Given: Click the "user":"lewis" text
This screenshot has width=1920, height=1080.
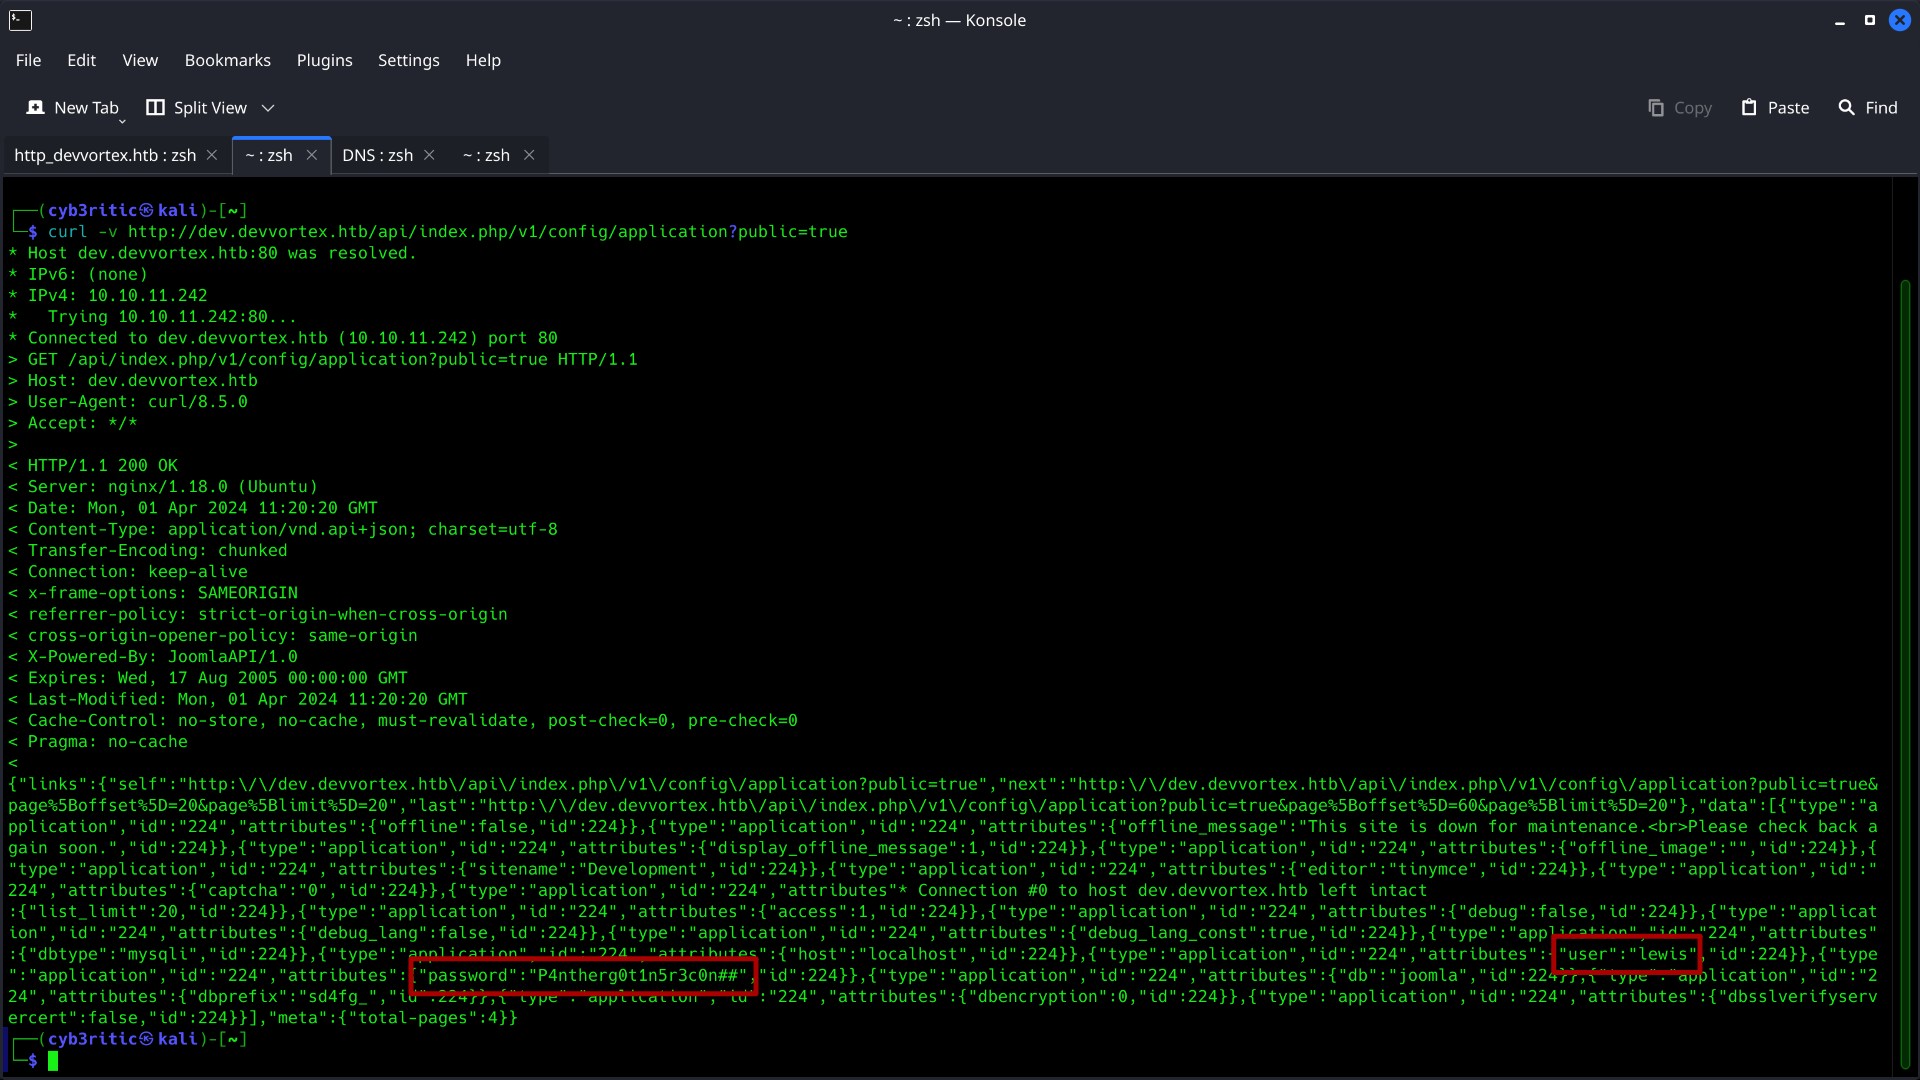Looking at the screenshot, I should pyautogui.click(x=1628, y=954).
